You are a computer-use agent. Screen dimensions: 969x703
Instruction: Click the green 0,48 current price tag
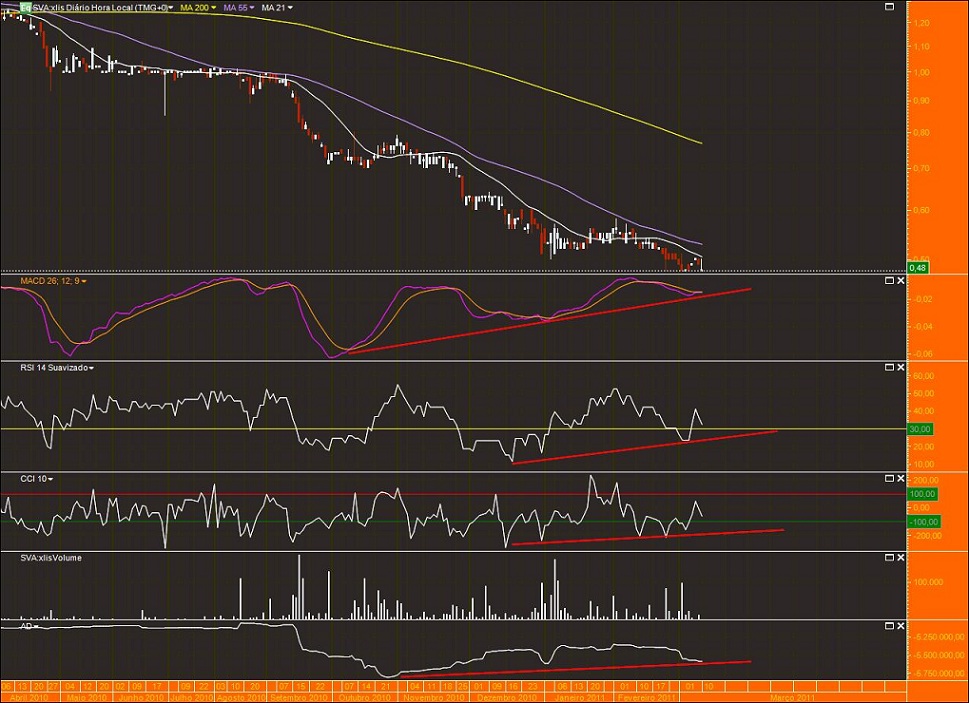[x=918, y=267]
